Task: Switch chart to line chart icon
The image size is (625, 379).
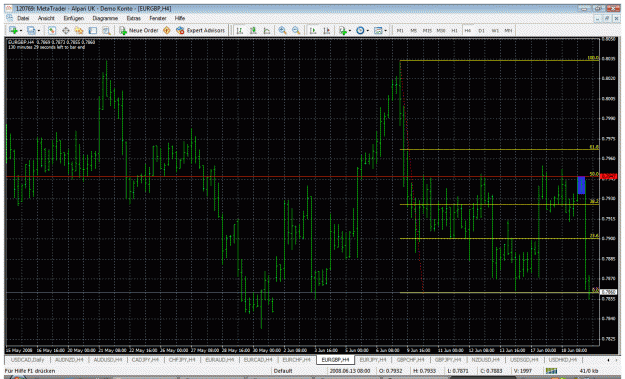Action: tap(267, 30)
